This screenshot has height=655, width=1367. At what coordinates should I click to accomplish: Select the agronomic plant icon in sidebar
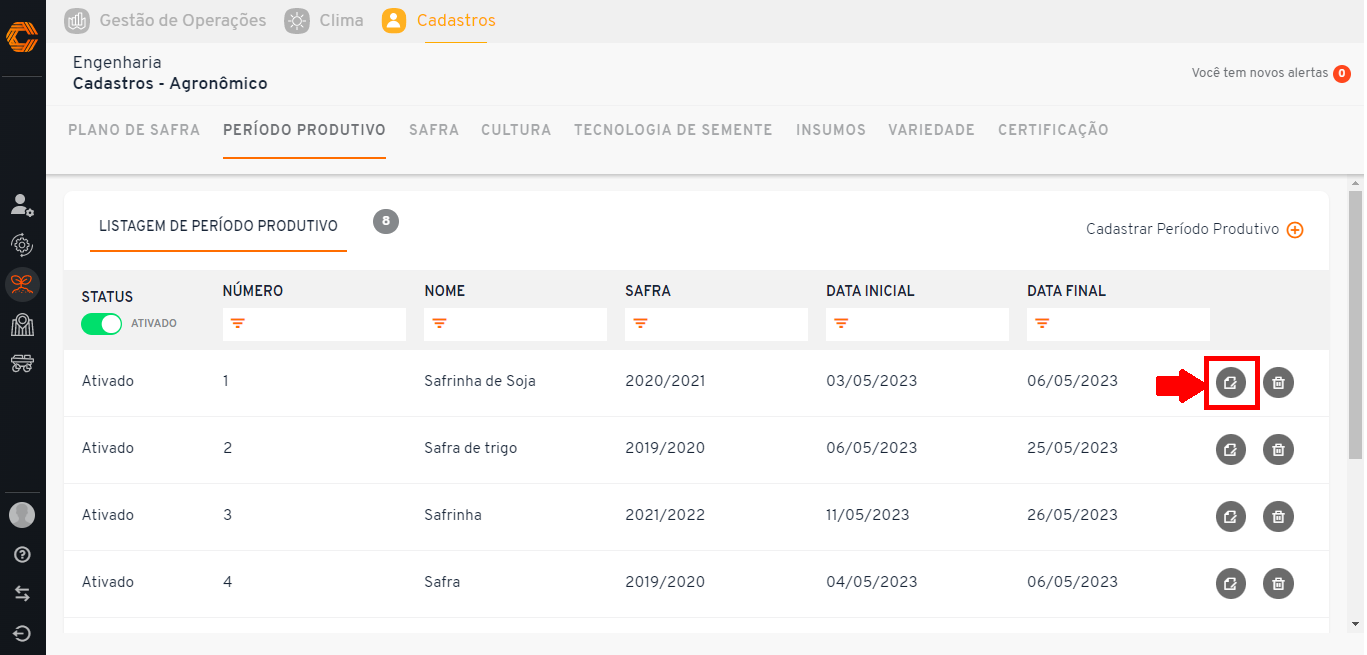pyautogui.click(x=22, y=285)
